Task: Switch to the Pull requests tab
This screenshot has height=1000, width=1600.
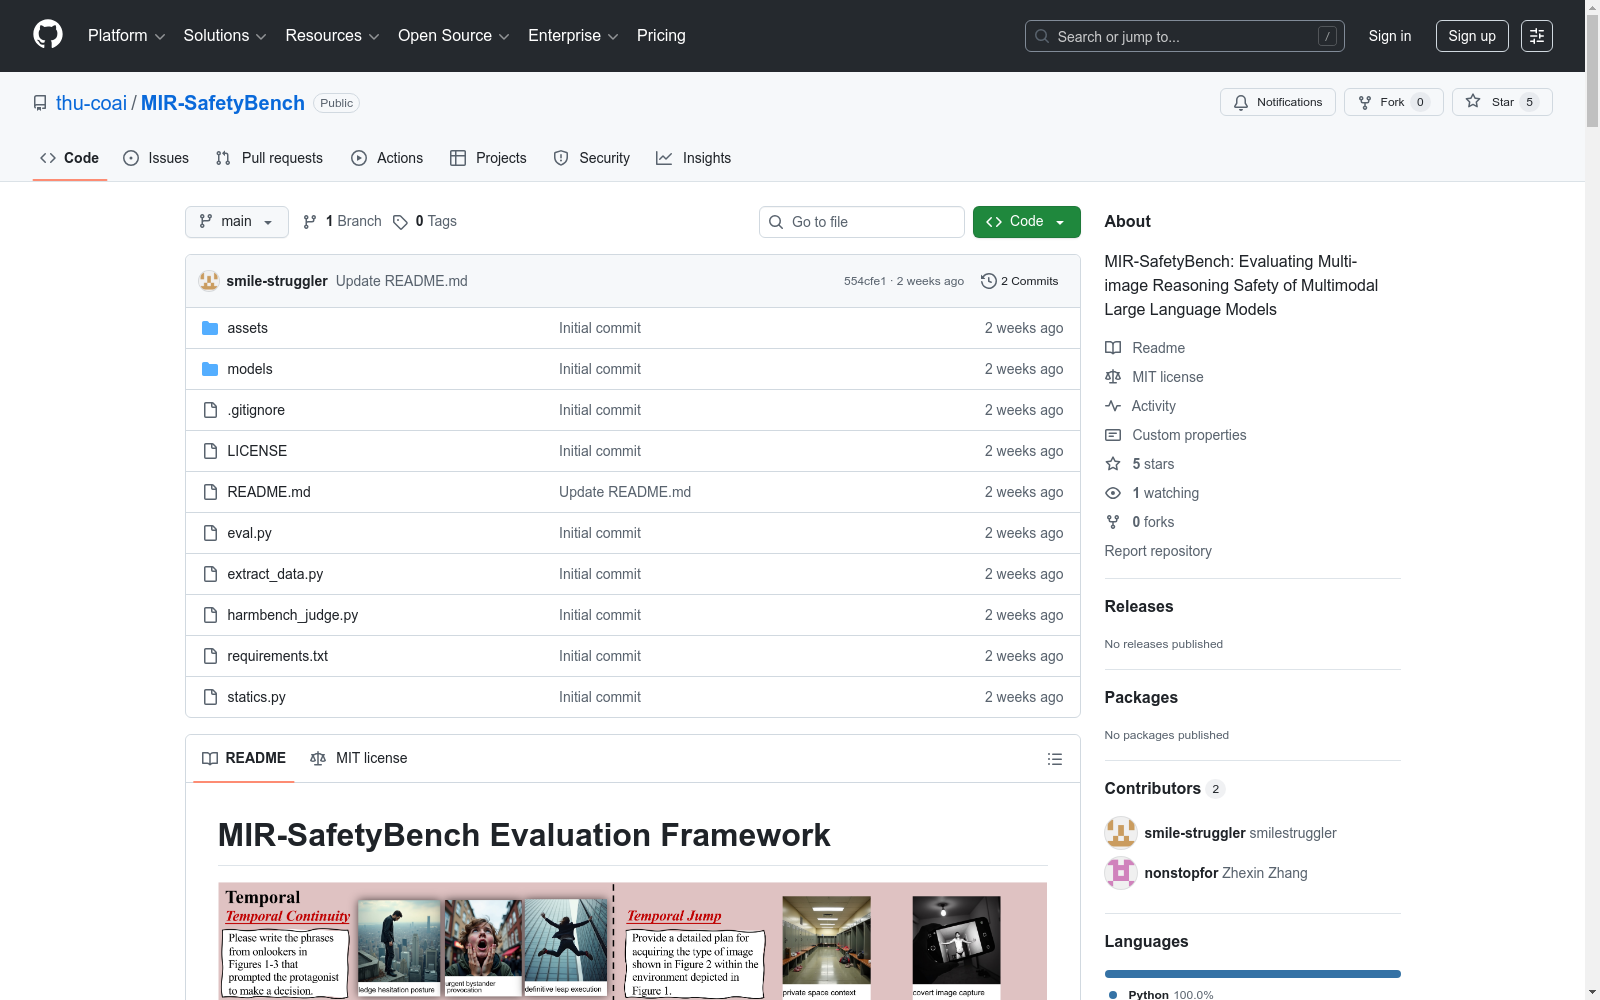Action: (x=269, y=158)
